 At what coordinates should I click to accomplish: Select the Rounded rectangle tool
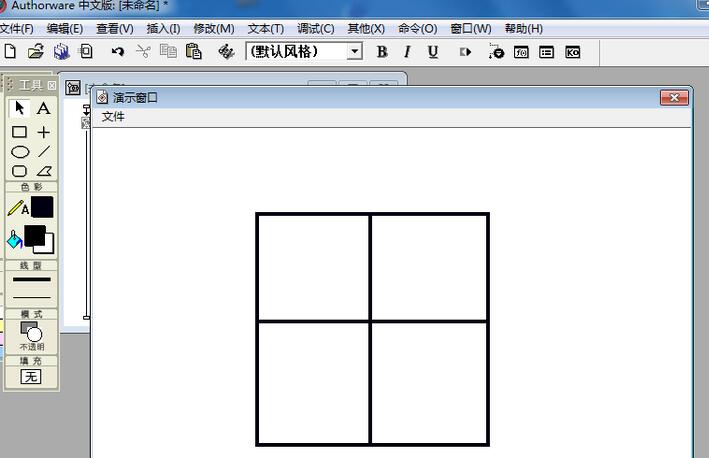tap(19, 171)
